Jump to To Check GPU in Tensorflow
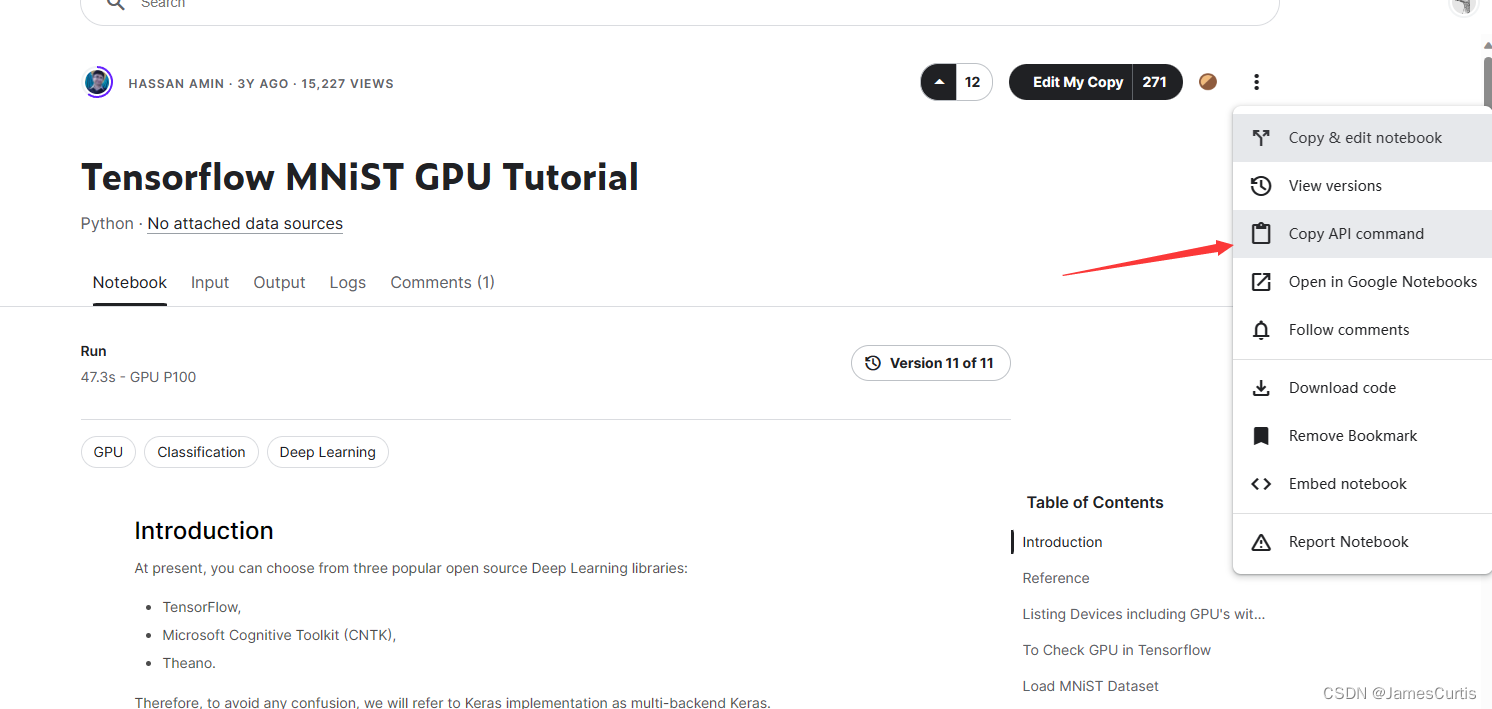 1116,650
